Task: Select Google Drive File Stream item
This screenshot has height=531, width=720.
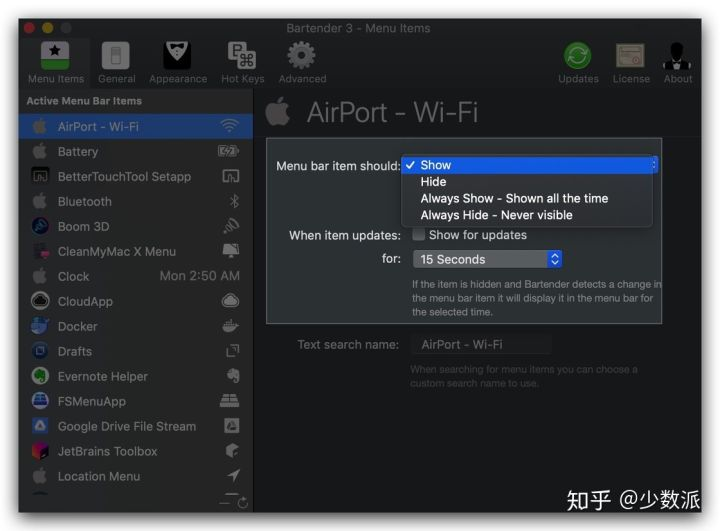Action: [136, 426]
